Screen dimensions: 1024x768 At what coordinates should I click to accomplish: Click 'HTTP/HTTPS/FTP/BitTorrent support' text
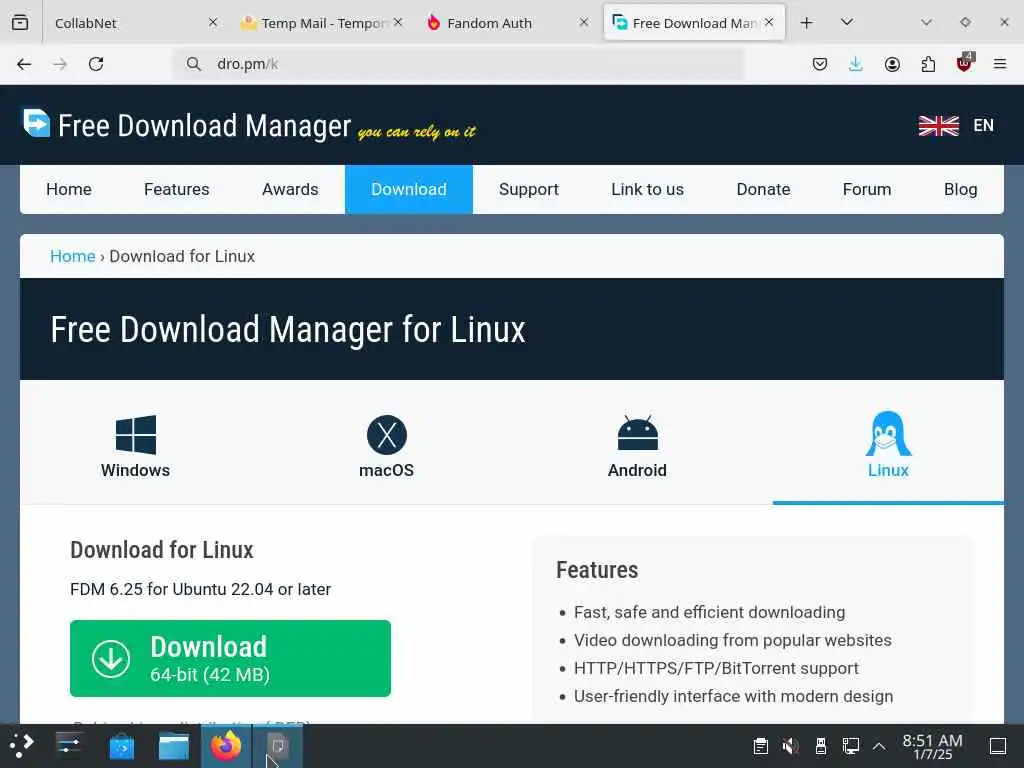point(716,668)
